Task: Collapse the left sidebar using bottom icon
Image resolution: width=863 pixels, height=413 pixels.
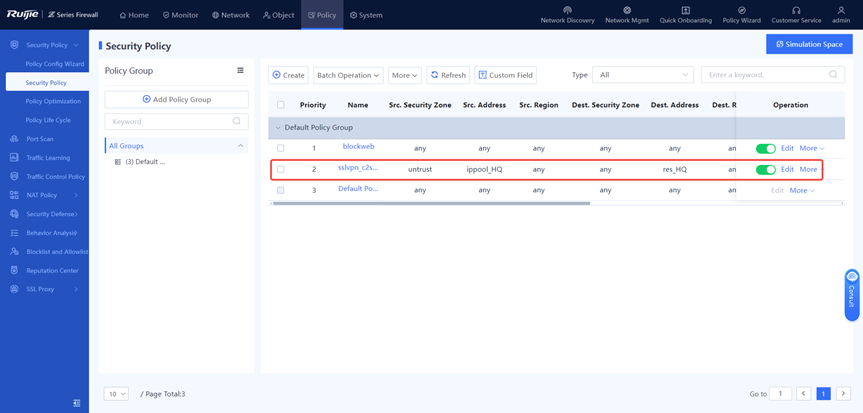Action: coord(77,403)
